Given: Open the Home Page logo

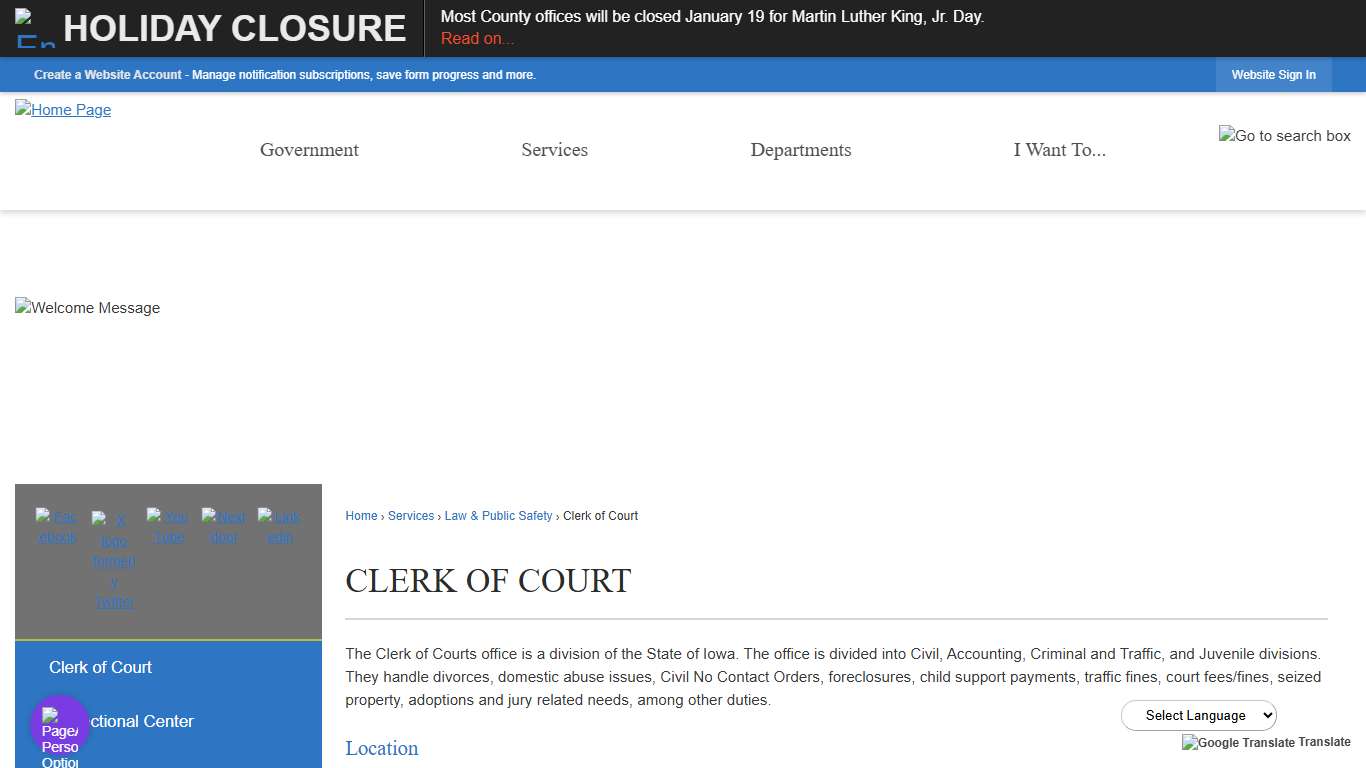Looking at the screenshot, I should [62, 110].
